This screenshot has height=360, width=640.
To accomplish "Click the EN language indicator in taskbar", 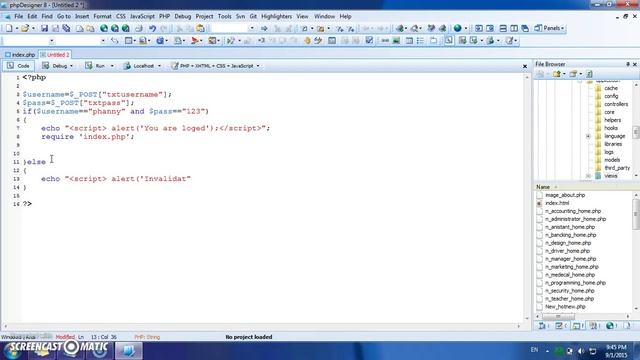I will 534,350.
